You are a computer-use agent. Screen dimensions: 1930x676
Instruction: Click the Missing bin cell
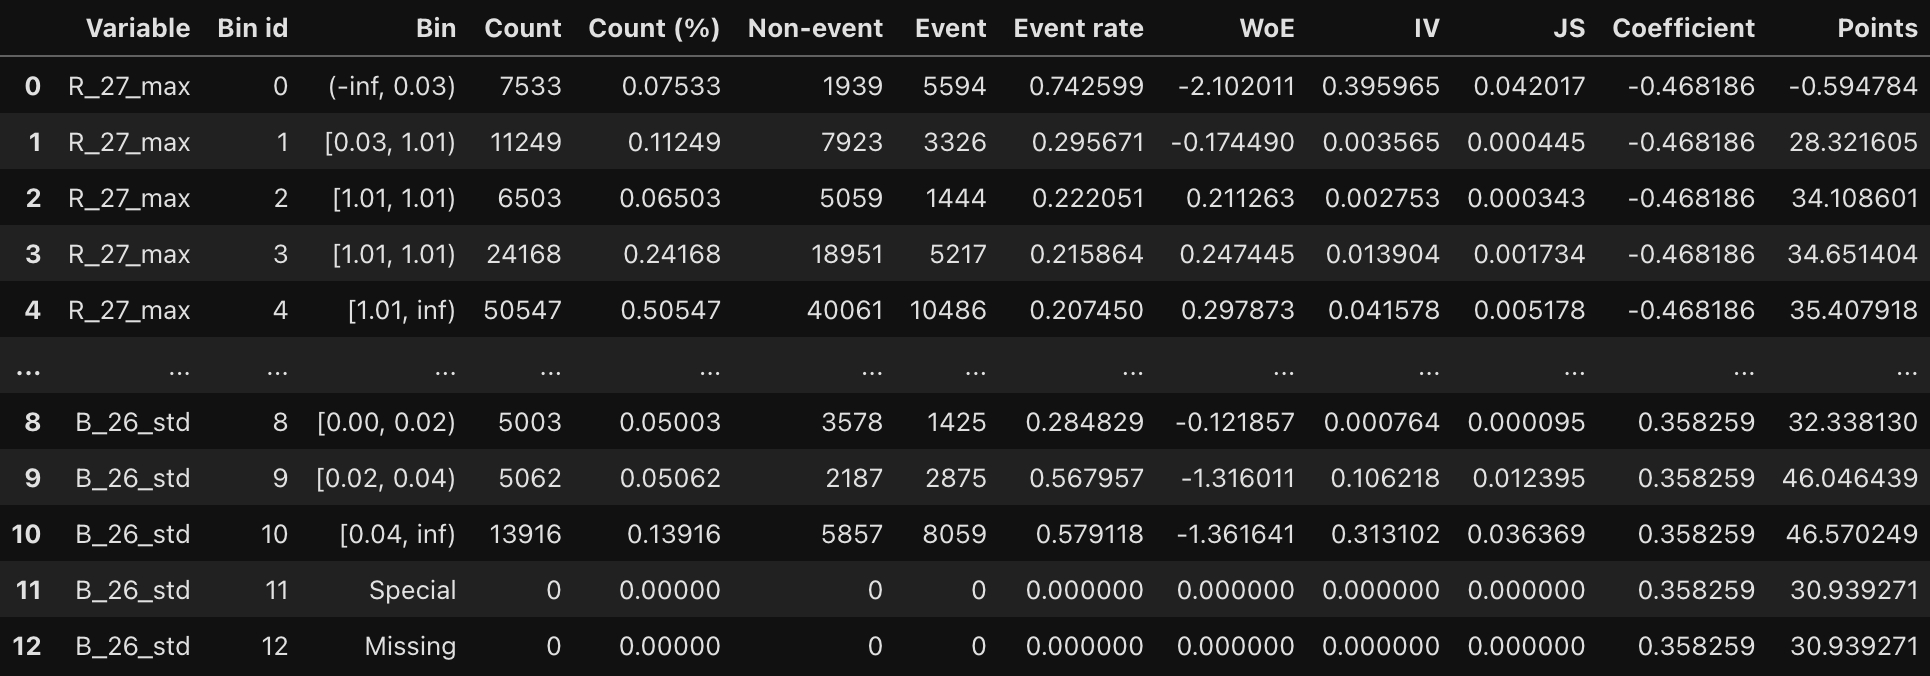(410, 646)
